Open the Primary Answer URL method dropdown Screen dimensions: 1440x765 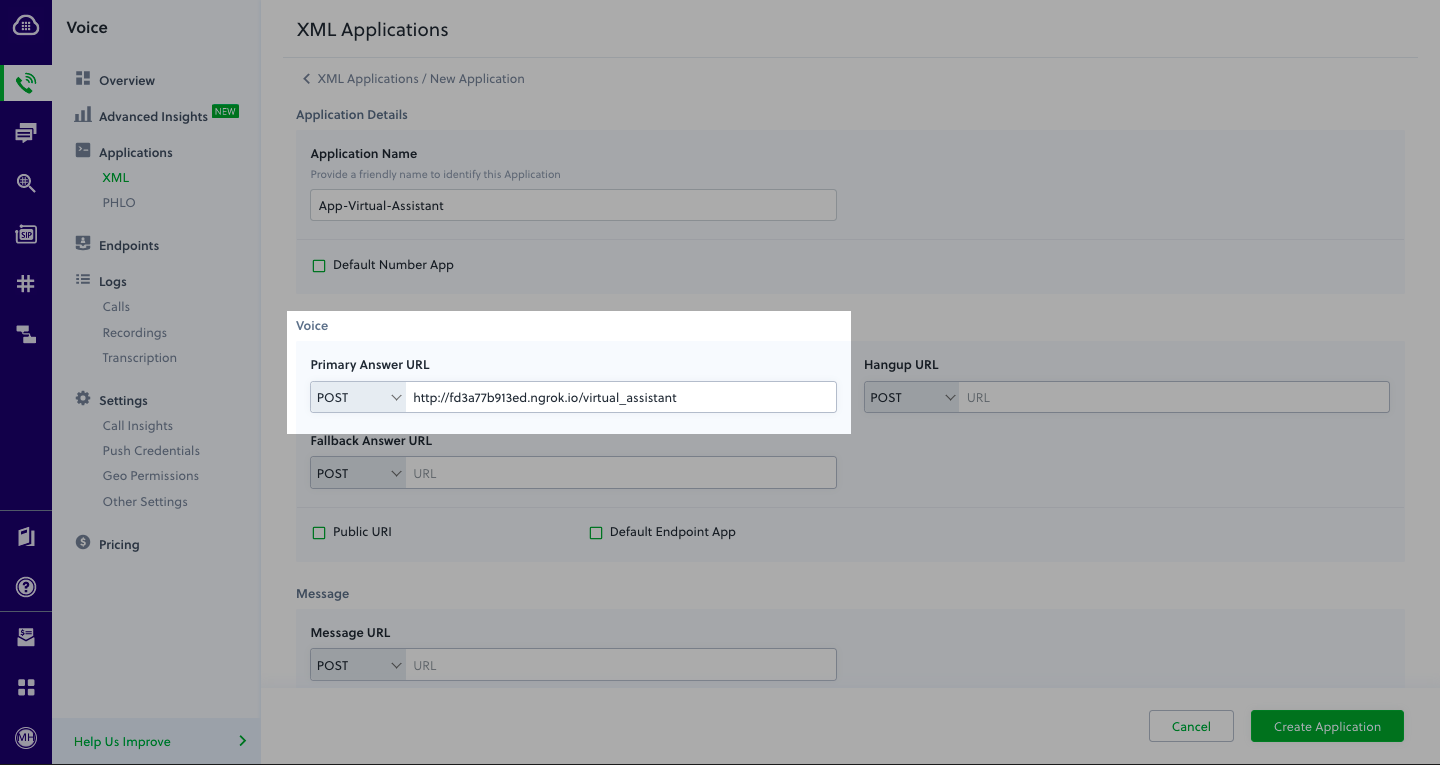click(357, 397)
